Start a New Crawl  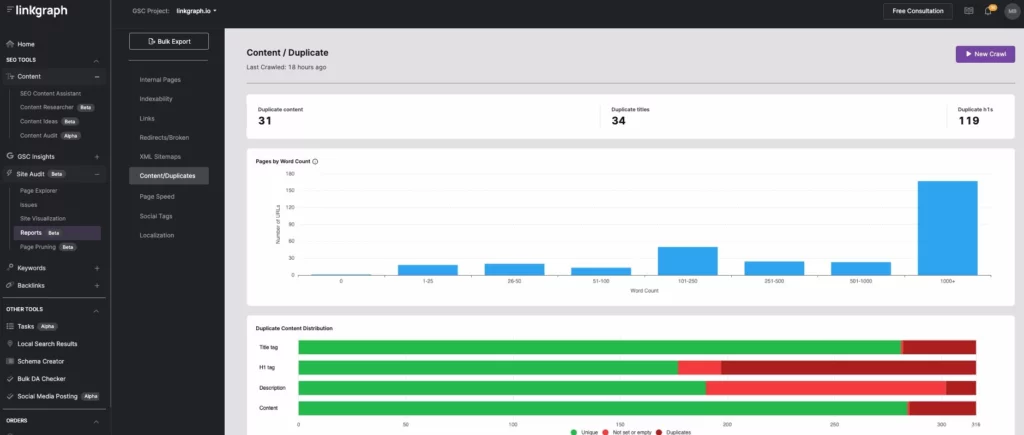984,54
